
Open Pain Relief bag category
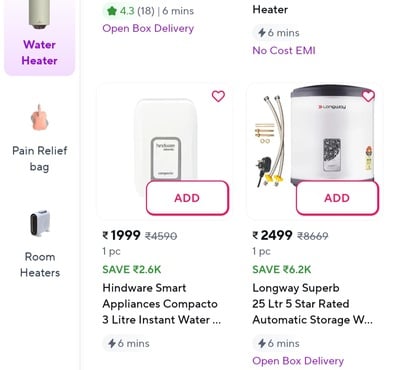[39, 138]
